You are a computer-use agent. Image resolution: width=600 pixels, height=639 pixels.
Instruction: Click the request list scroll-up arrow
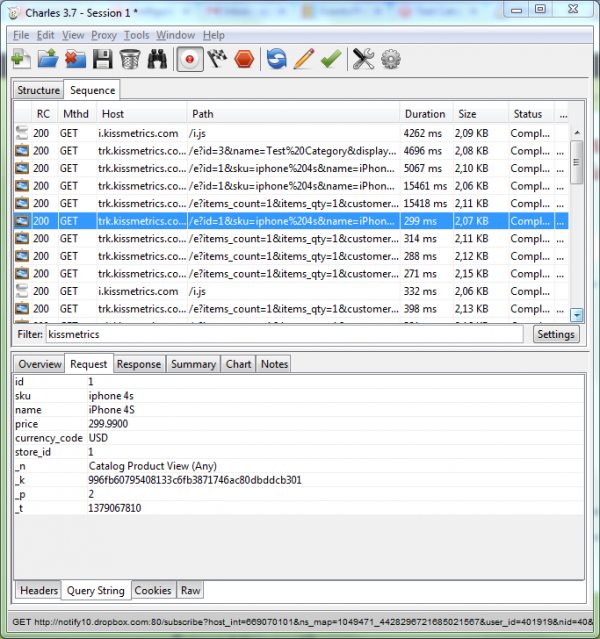576,132
